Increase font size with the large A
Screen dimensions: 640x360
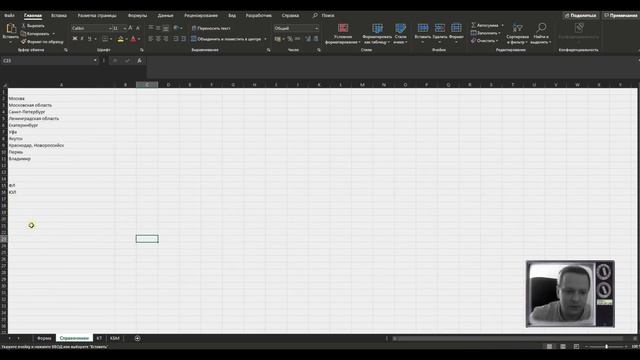131,28
